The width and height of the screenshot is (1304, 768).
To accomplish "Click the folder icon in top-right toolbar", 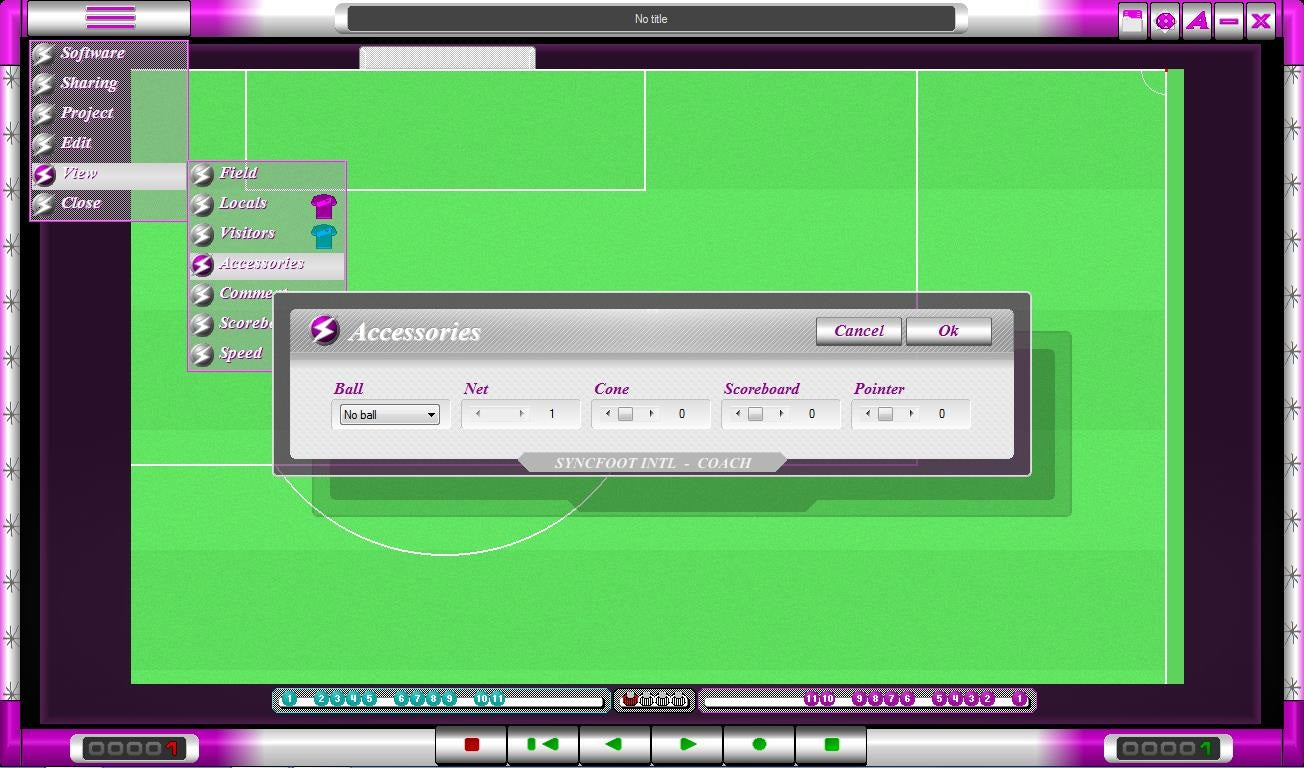I will coord(1133,21).
